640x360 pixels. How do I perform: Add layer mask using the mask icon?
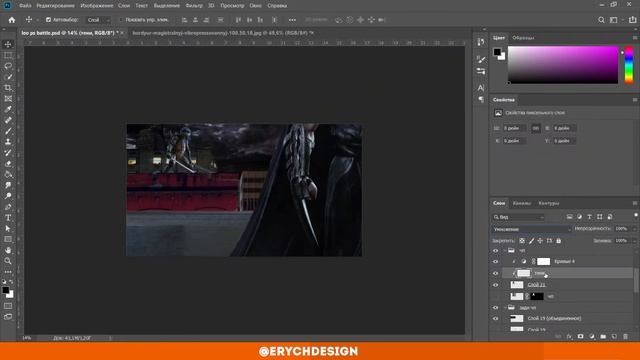tap(580, 336)
